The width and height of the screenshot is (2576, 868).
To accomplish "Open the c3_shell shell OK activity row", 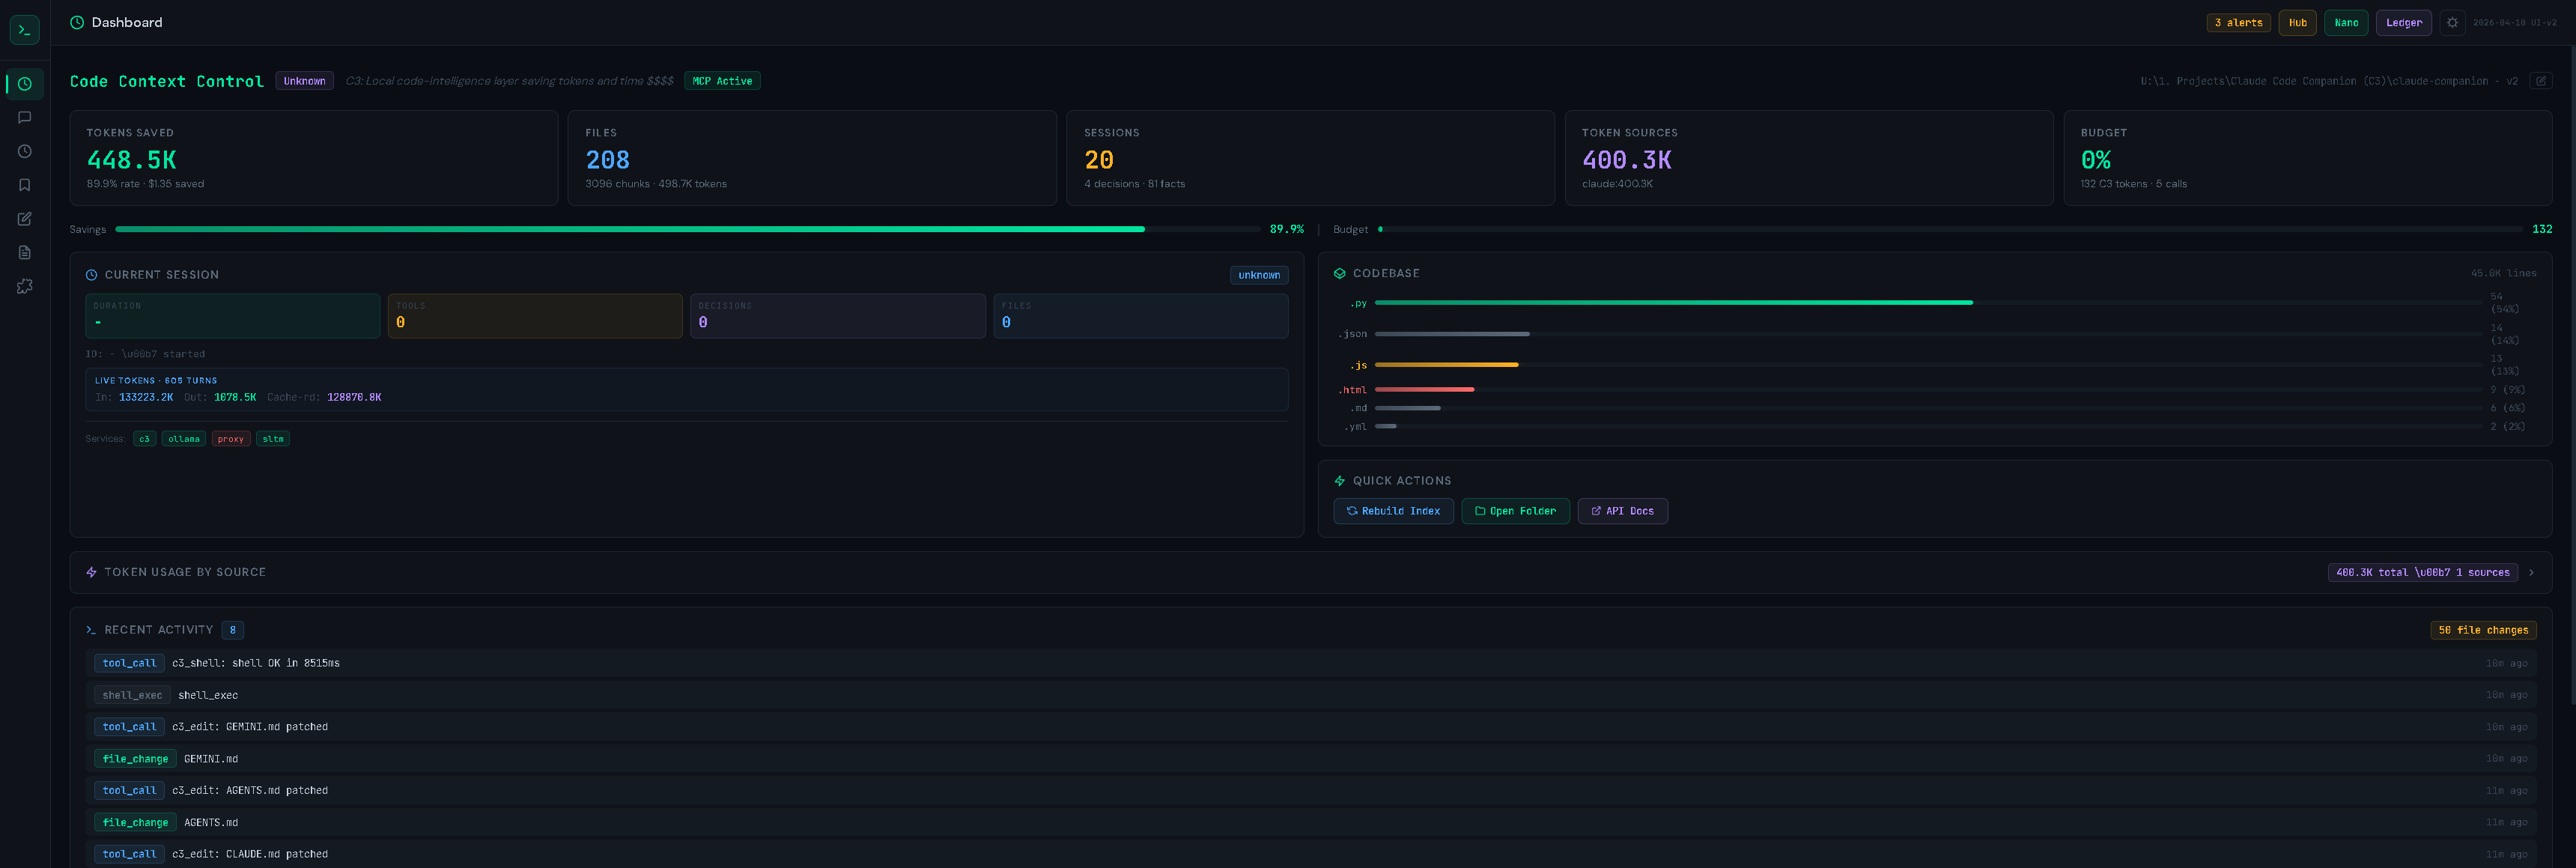I will (x=1311, y=663).
